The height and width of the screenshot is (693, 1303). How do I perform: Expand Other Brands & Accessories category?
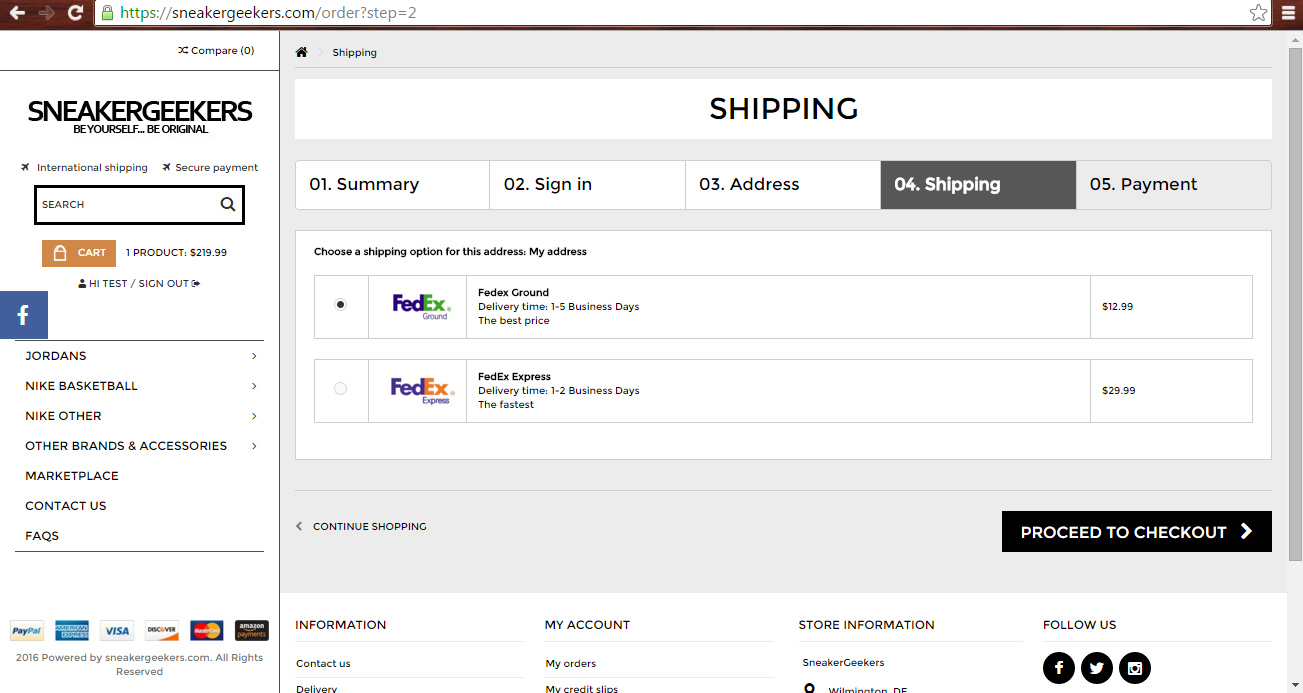point(254,446)
